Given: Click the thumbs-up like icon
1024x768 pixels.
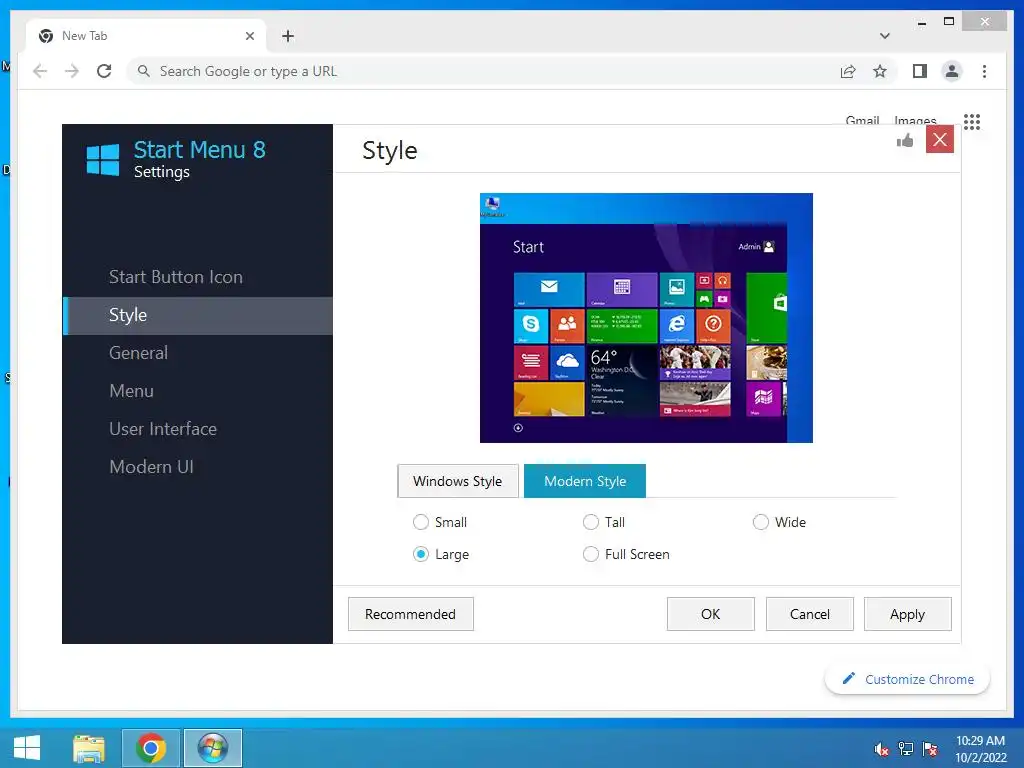Looking at the screenshot, I should tap(905, 140).
